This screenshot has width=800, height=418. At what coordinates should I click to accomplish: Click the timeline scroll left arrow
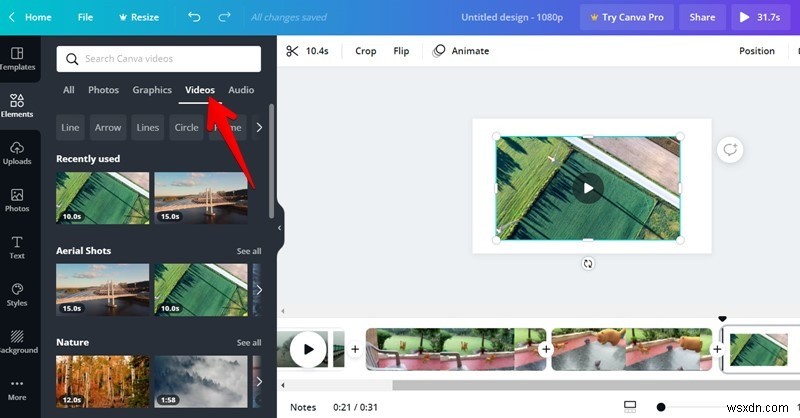point(283,385)
